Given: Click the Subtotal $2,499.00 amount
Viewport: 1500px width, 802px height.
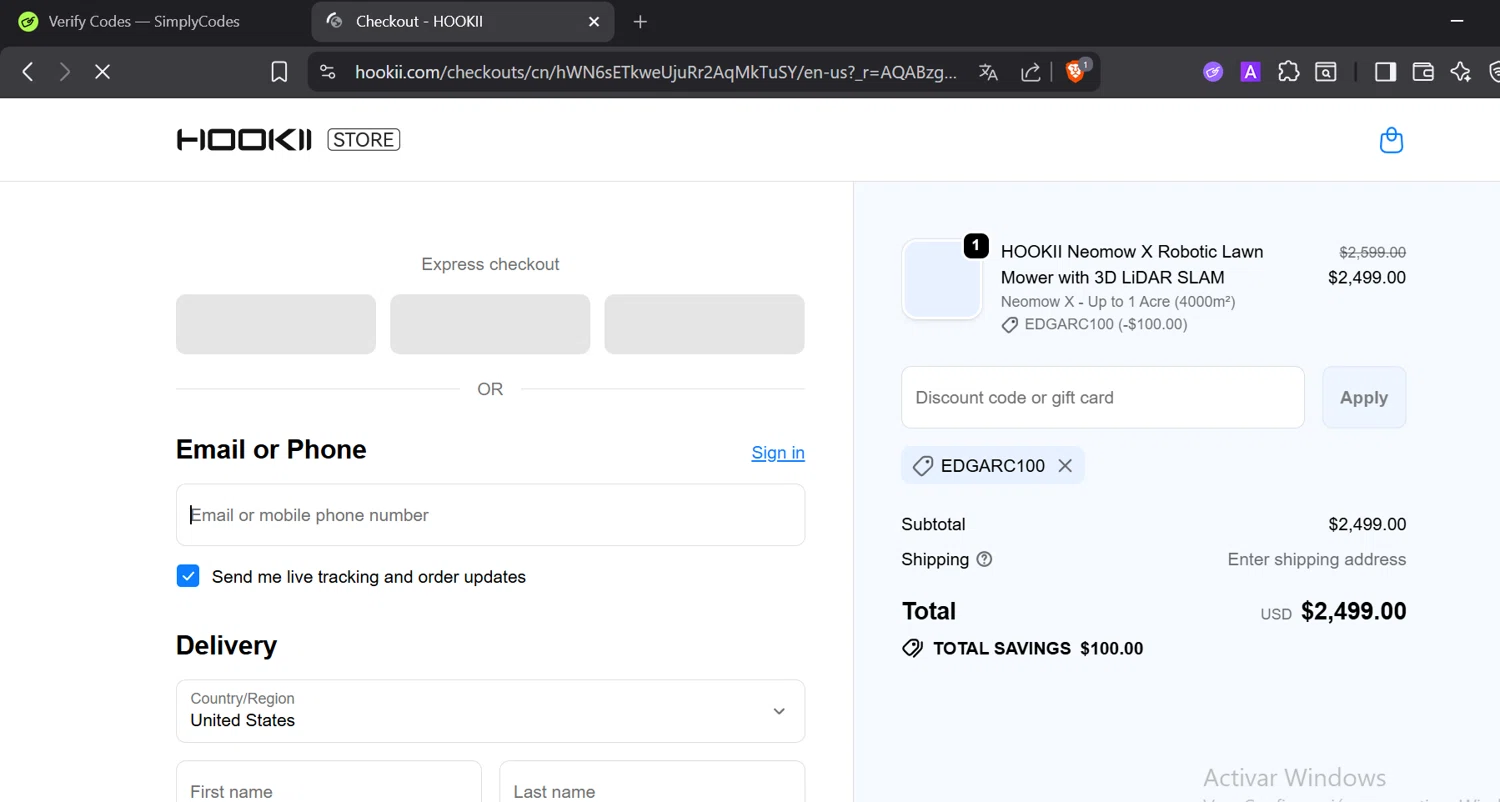Looking at the screenshot, I should pyautogui.click(x=1367, y=524).
